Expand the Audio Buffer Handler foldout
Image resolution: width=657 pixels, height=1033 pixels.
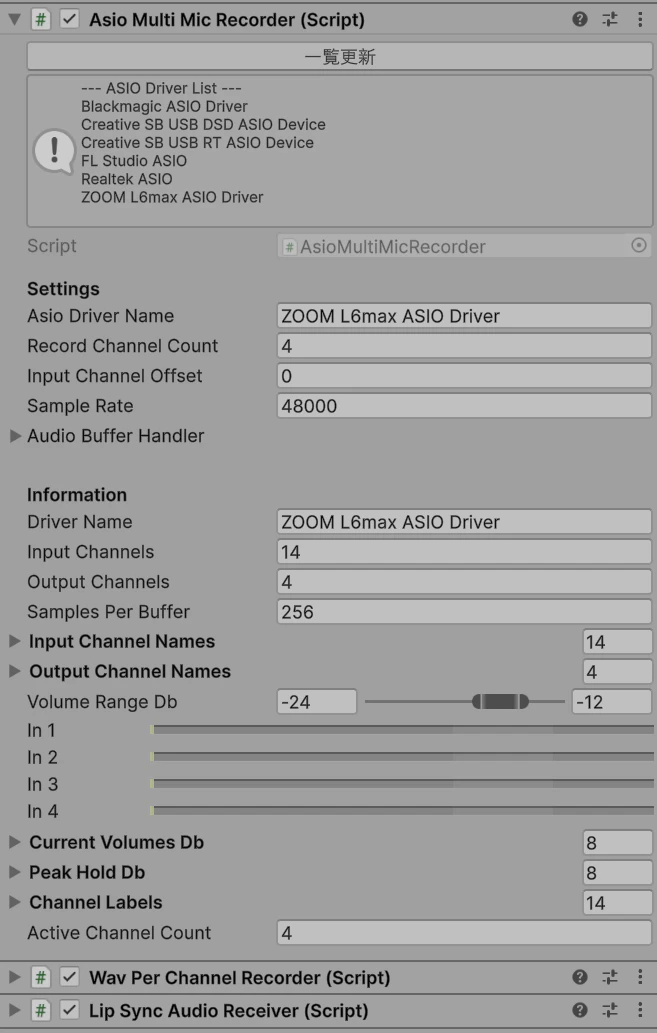[x=15, y=435]
